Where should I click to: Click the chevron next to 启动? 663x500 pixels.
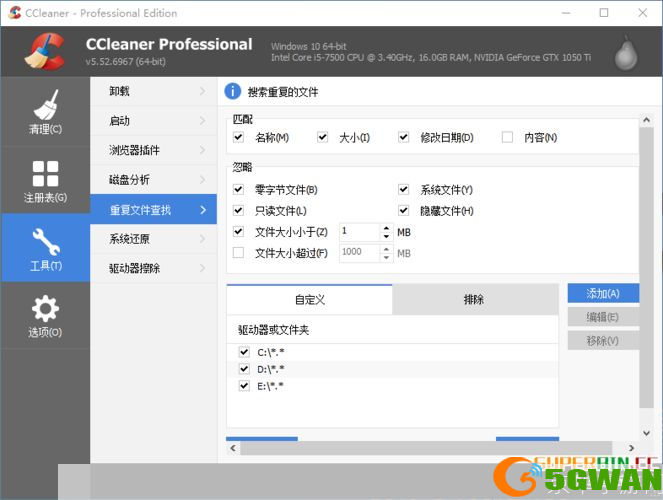(x=203, y=121)
